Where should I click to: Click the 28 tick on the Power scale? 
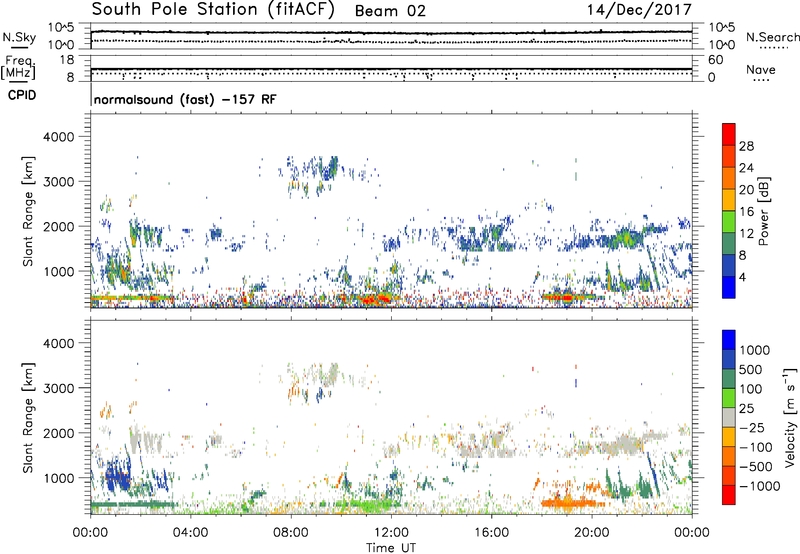(x=746, y=146)
